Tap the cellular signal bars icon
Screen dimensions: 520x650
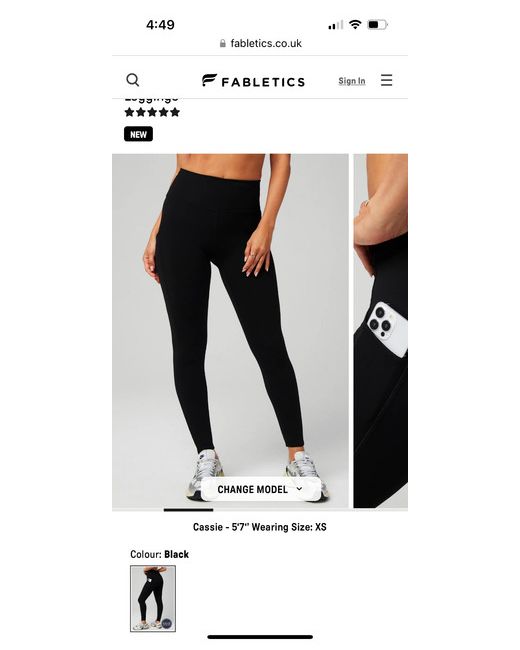[335, 25]
